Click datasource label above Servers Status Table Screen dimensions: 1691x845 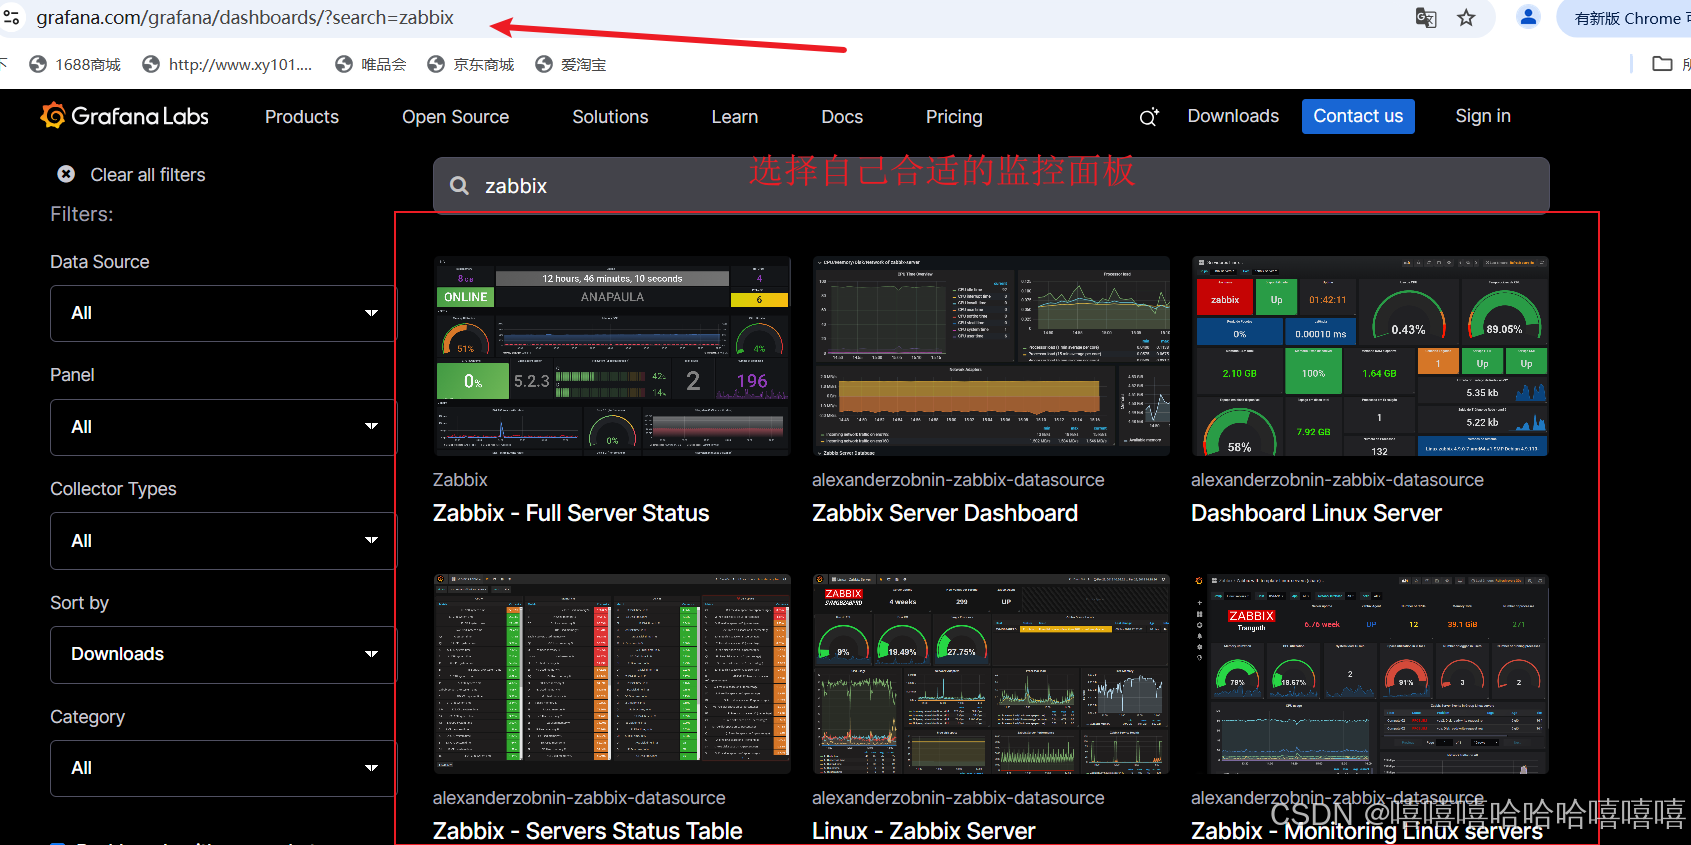click(x=579, y=798)
